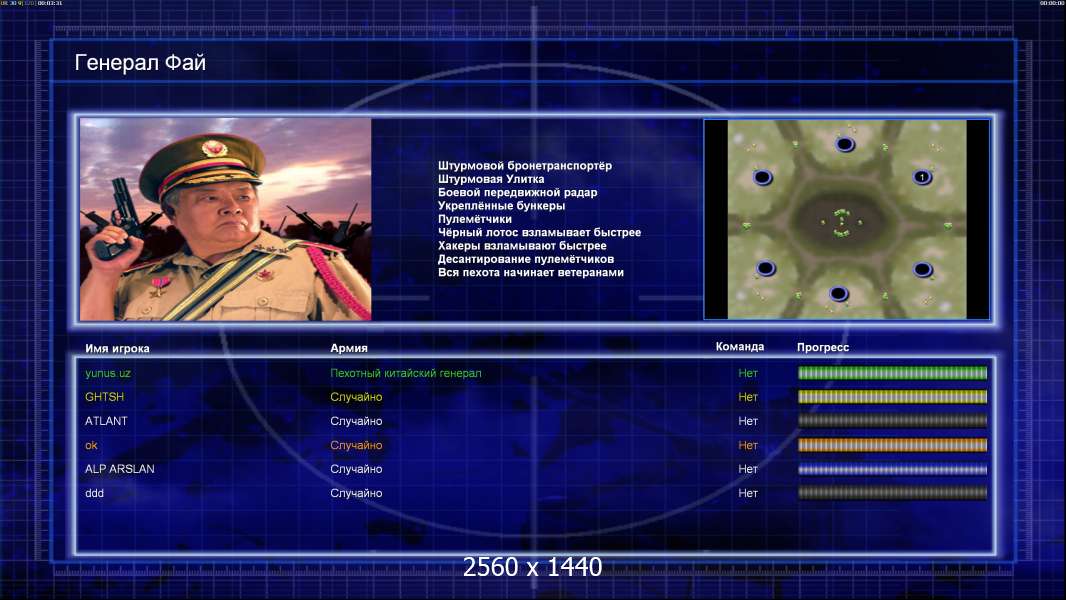Select player name 'GHTSH'

[104, 397]
